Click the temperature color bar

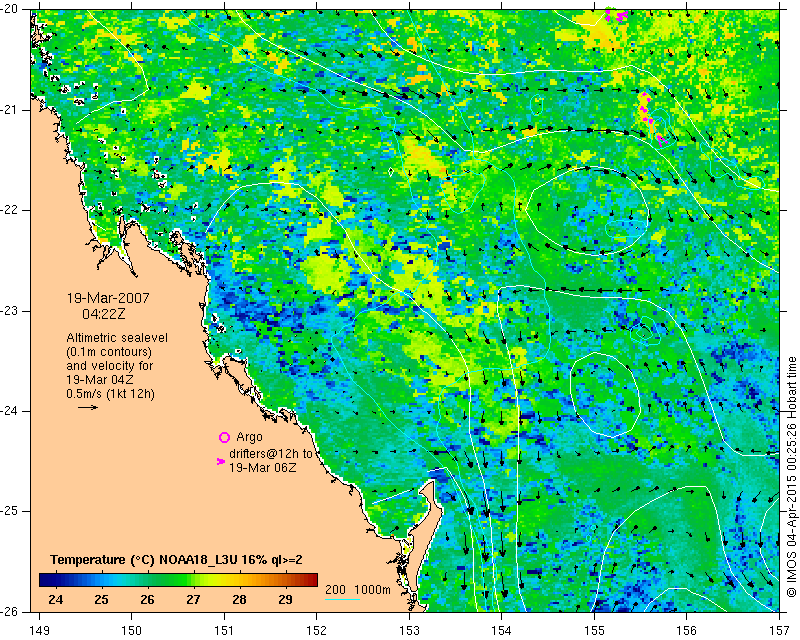(179, 580)
